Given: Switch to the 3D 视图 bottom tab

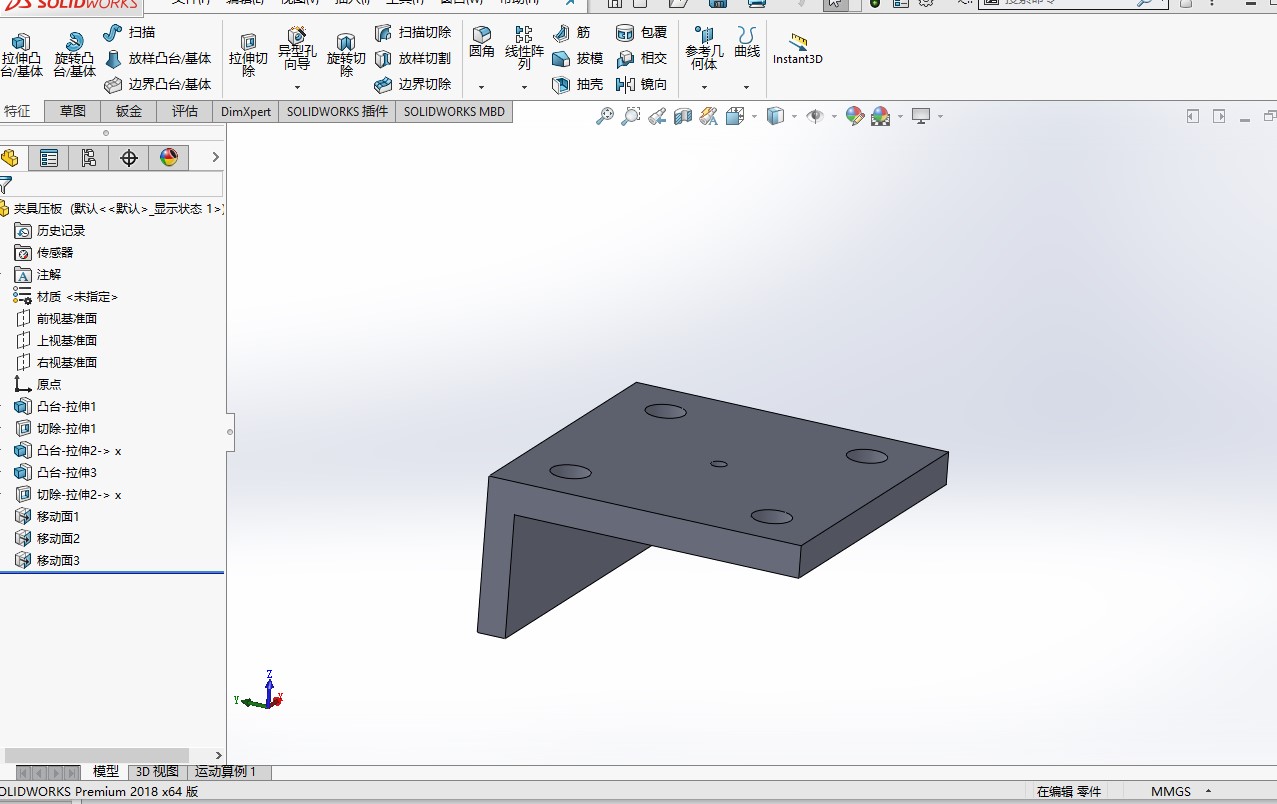Looking at the screenshot, I should 157,772.
